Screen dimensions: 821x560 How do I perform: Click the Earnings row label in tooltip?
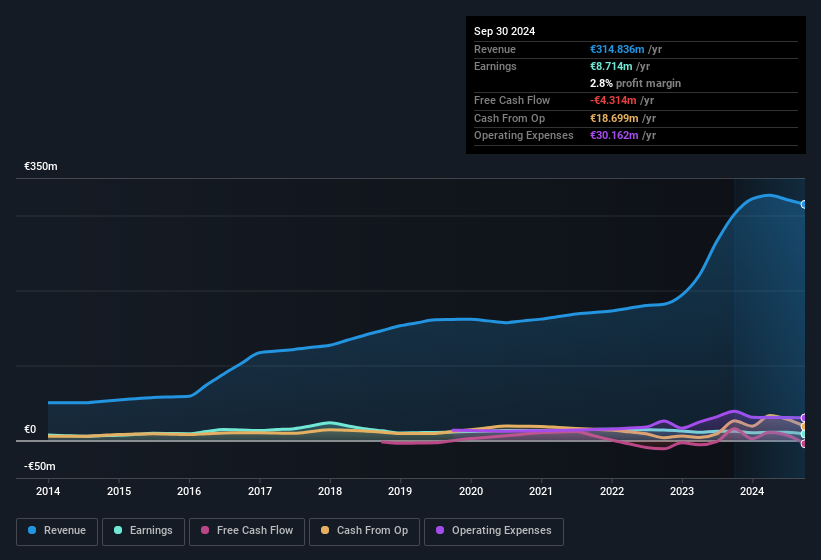[x=495, y=66]
